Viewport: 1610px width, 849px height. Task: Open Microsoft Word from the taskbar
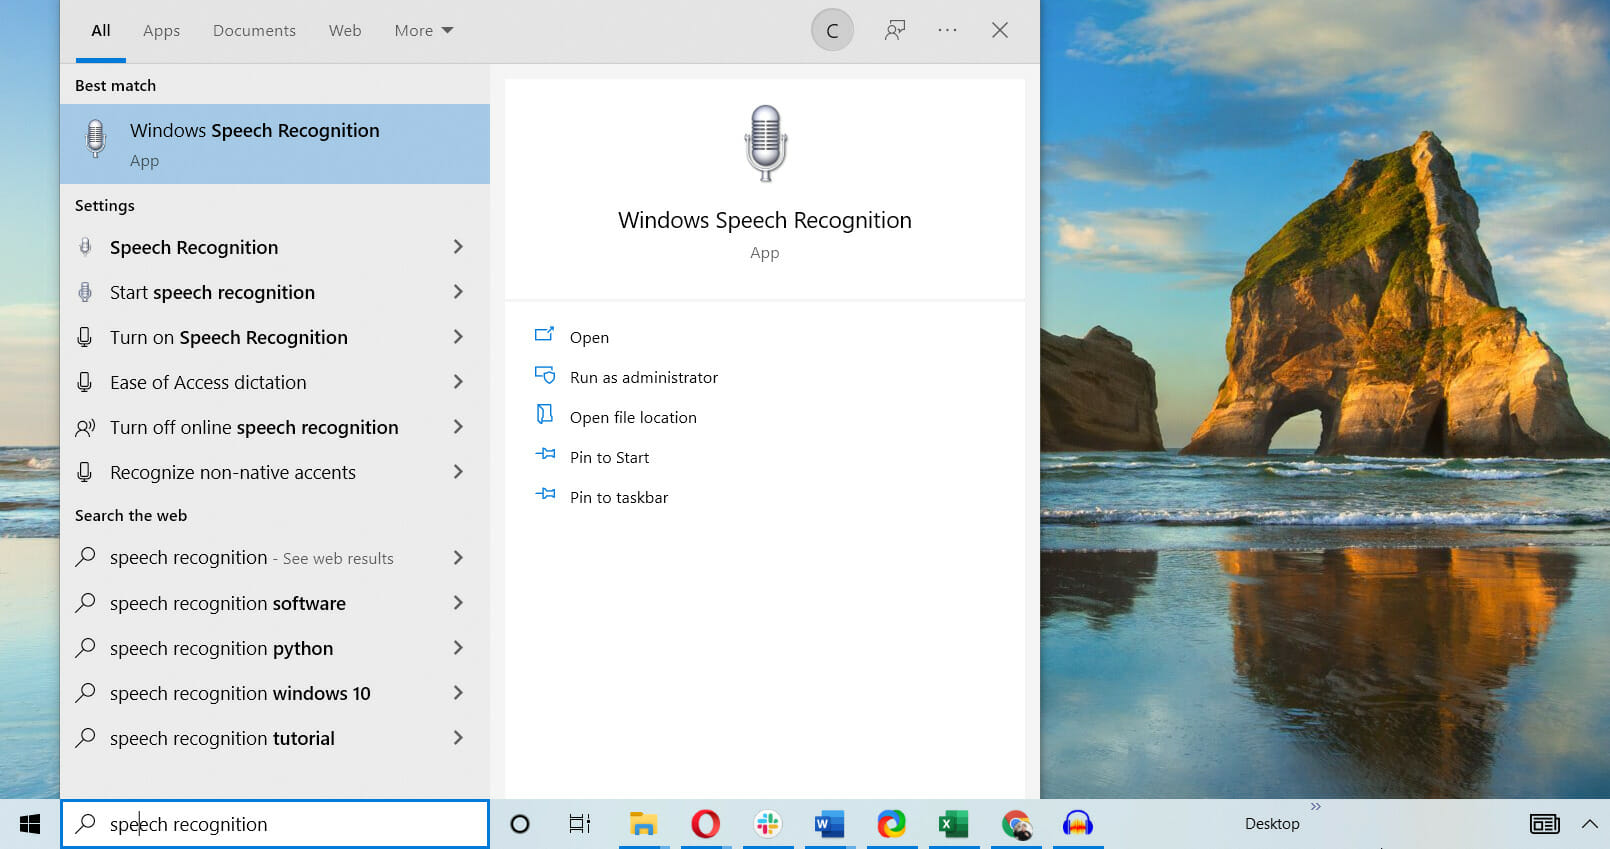coord(829,824)
